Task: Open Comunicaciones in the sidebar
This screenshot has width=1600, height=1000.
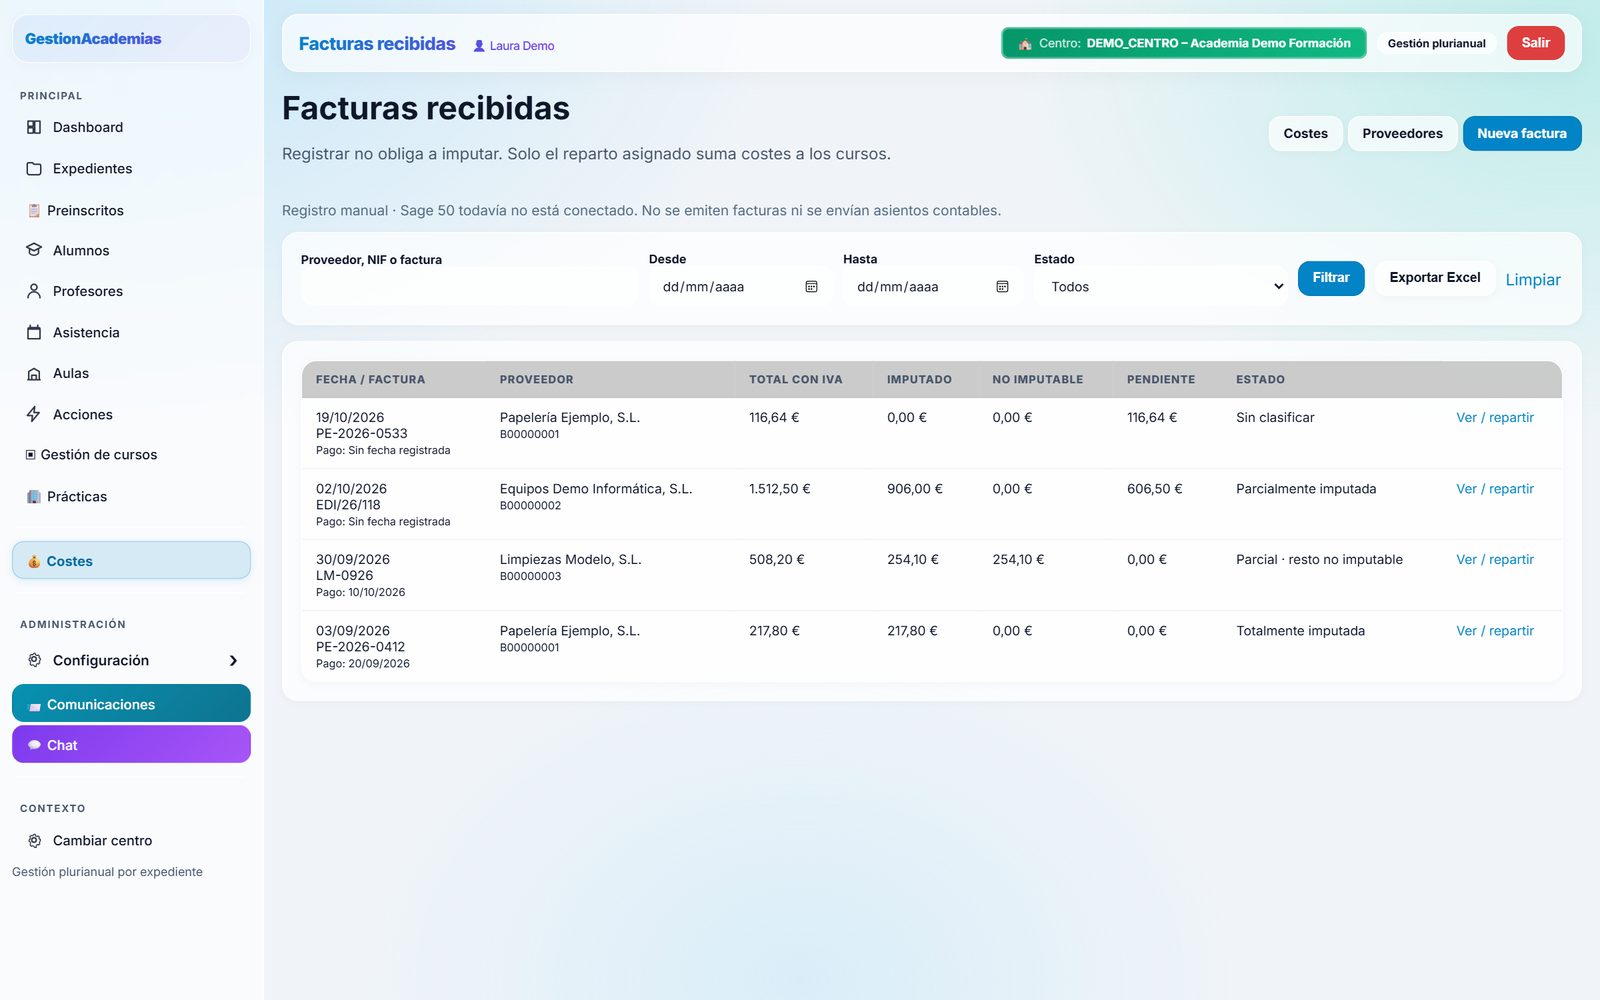Action: 131,703
